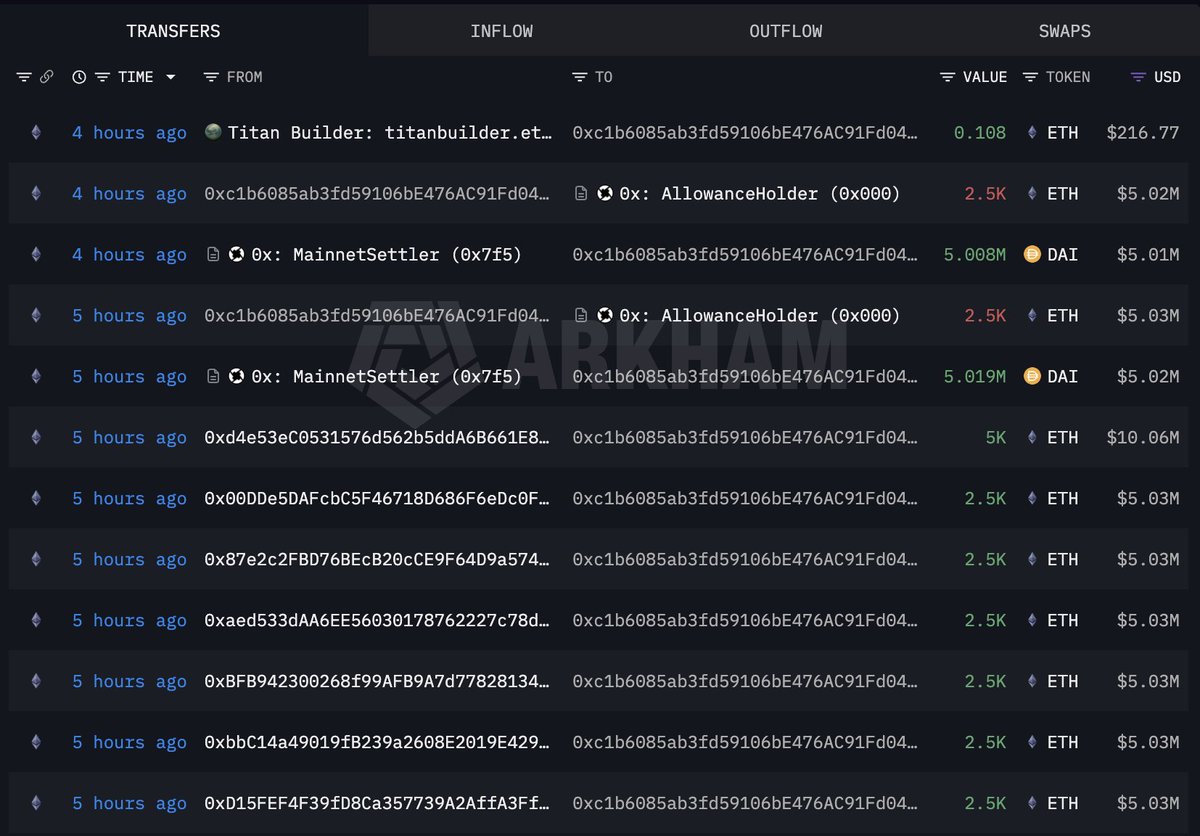This screenshot has height=836, width=1200.
Task: Select the $10.06M USD cell
Action: click(x=1143, y=438)
